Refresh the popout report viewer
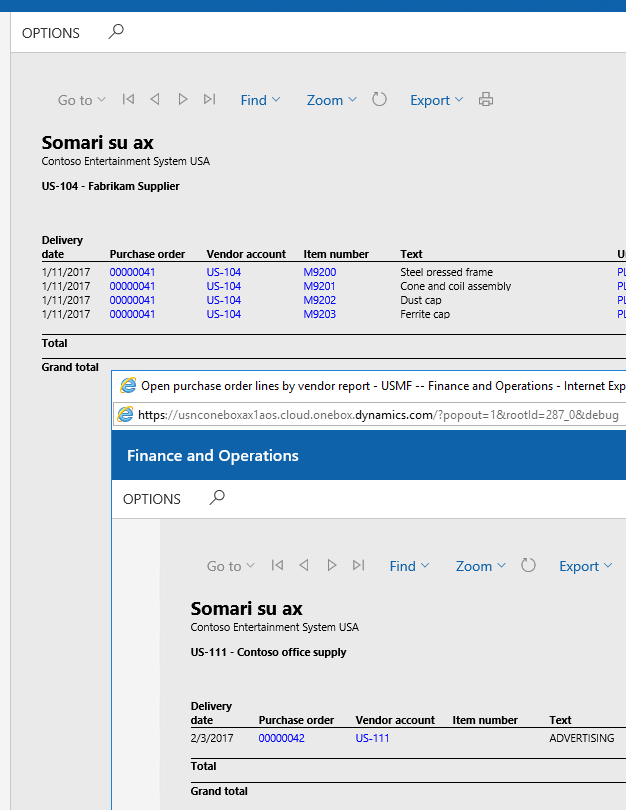 528,565
